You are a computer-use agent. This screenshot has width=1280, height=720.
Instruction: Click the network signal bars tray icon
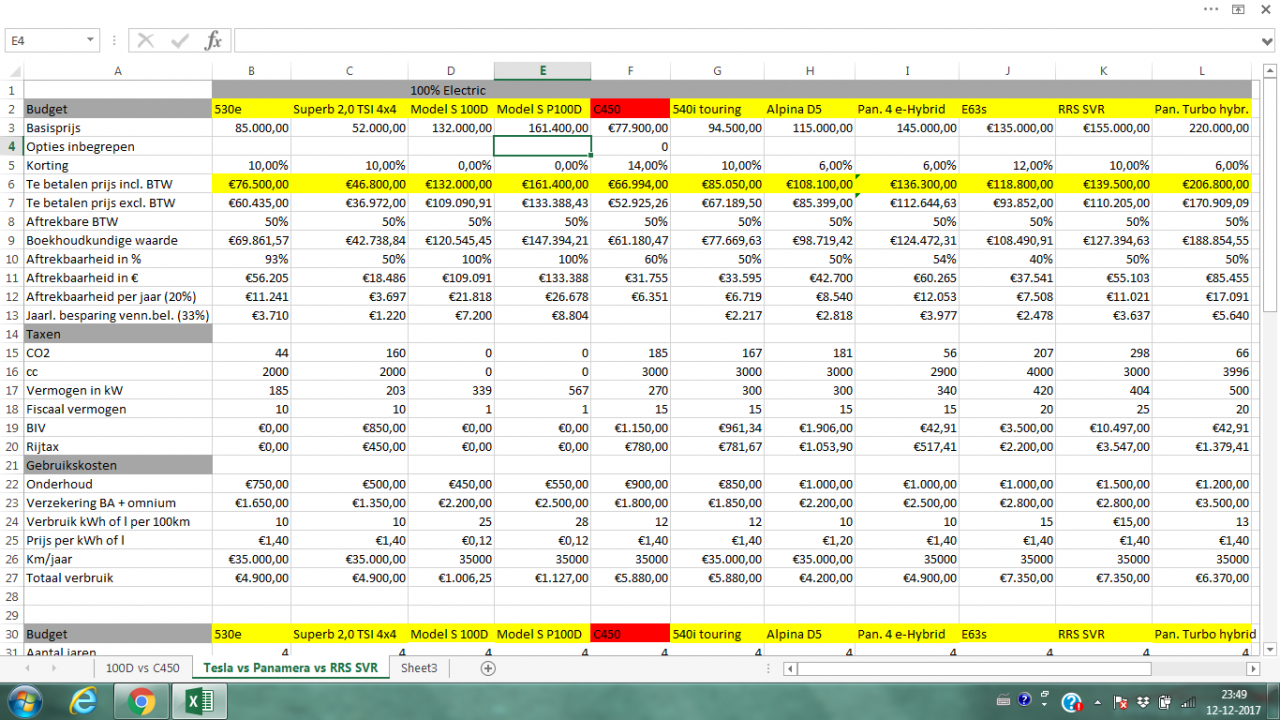(1188, 702)
